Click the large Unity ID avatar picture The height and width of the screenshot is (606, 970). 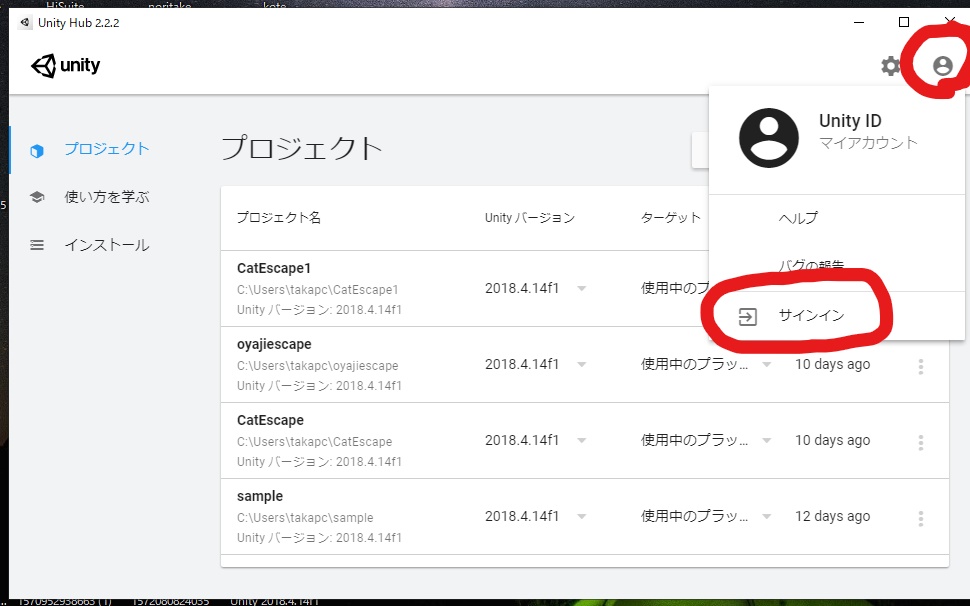coord(769,138)
